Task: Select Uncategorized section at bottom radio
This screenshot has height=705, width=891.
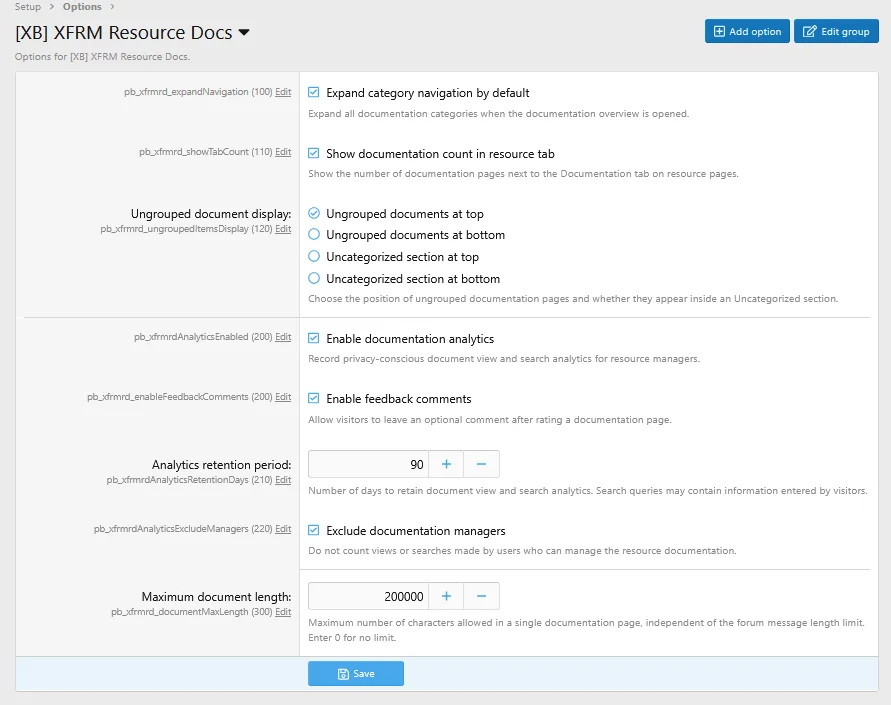Action: click(314, 278)
